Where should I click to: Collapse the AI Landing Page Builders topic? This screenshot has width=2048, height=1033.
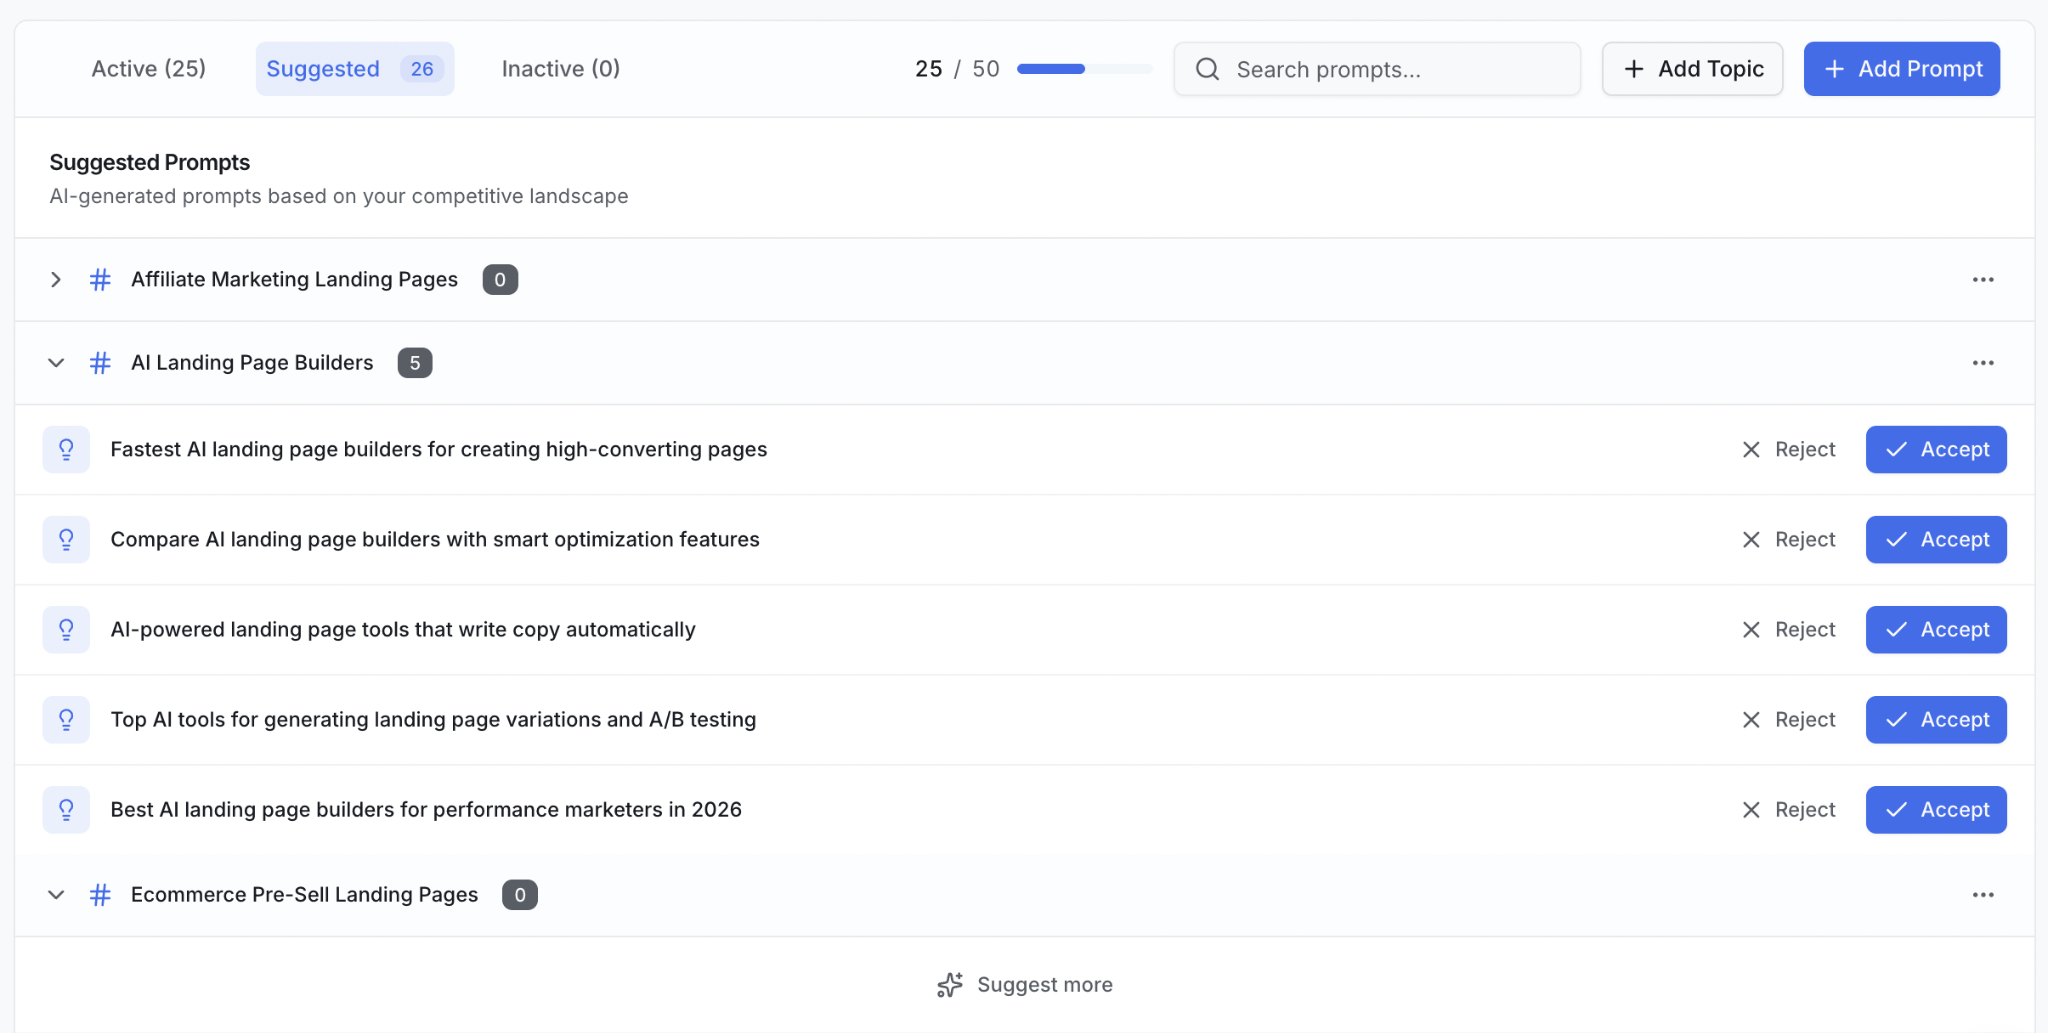[56, 363]
